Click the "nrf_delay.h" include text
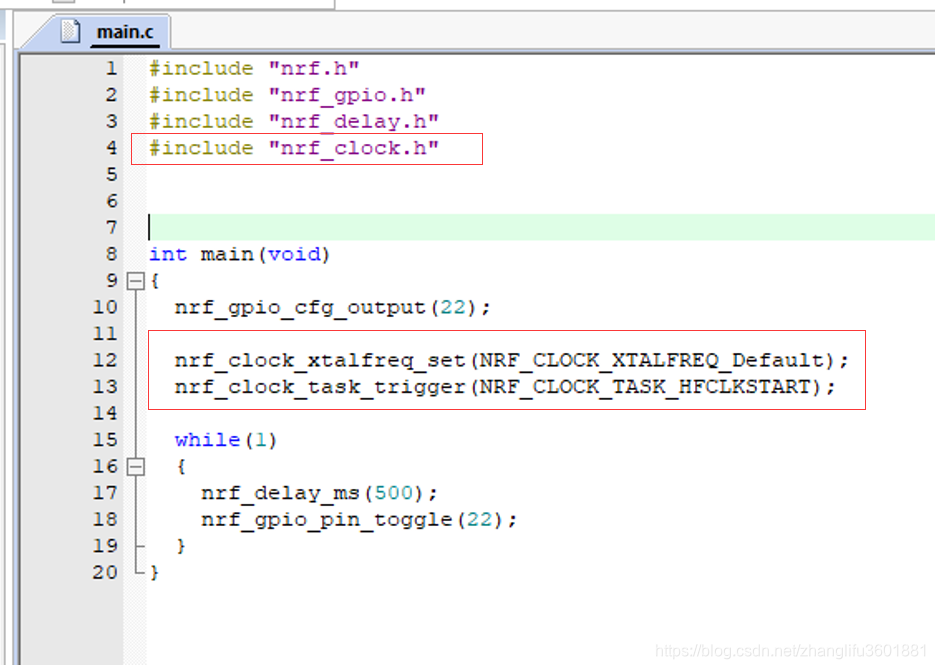 click(354, 122)
